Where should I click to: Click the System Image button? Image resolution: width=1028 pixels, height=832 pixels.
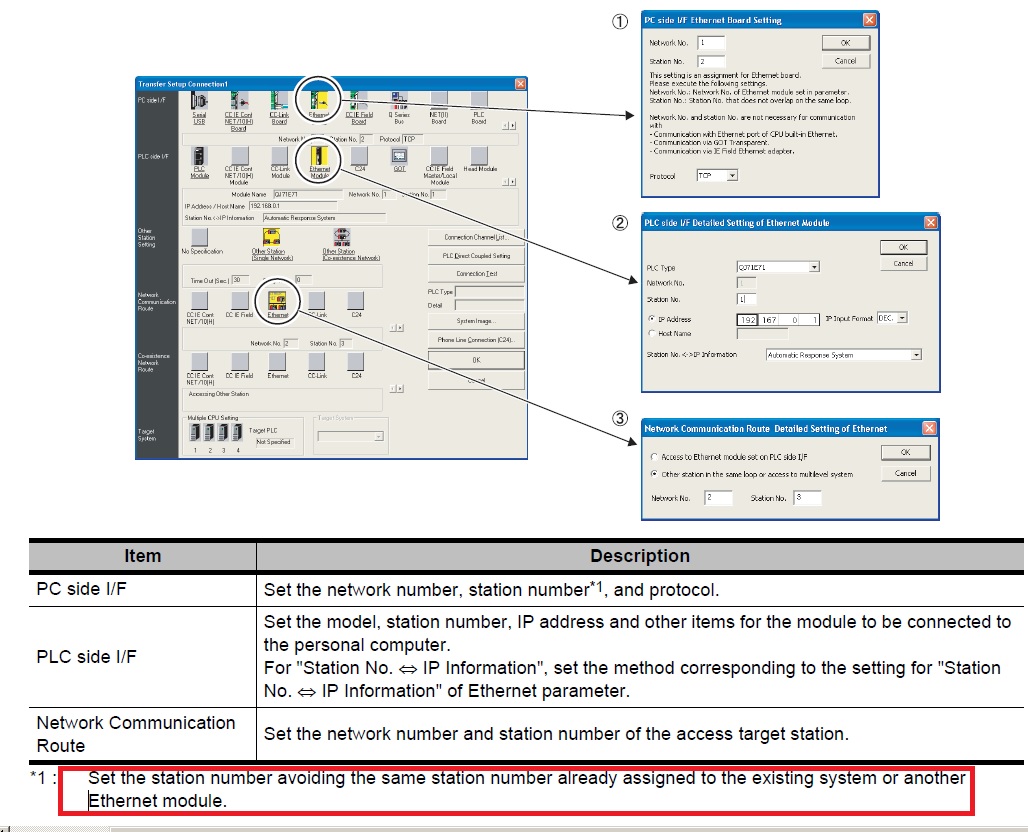tap(476, 321)
